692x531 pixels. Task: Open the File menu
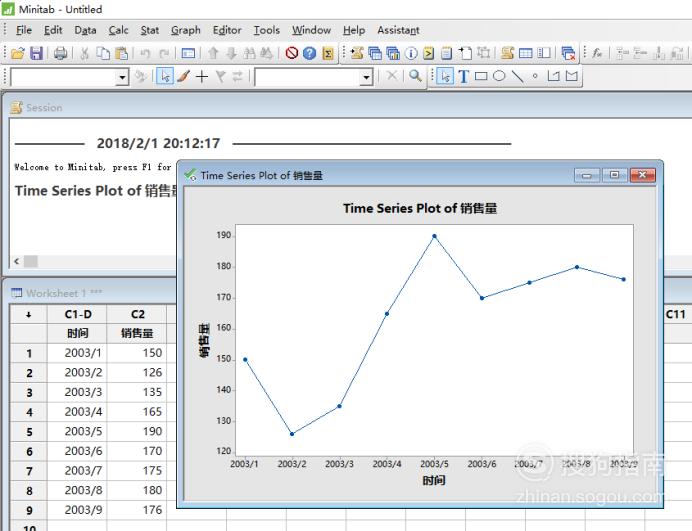[x=24, y=30]
